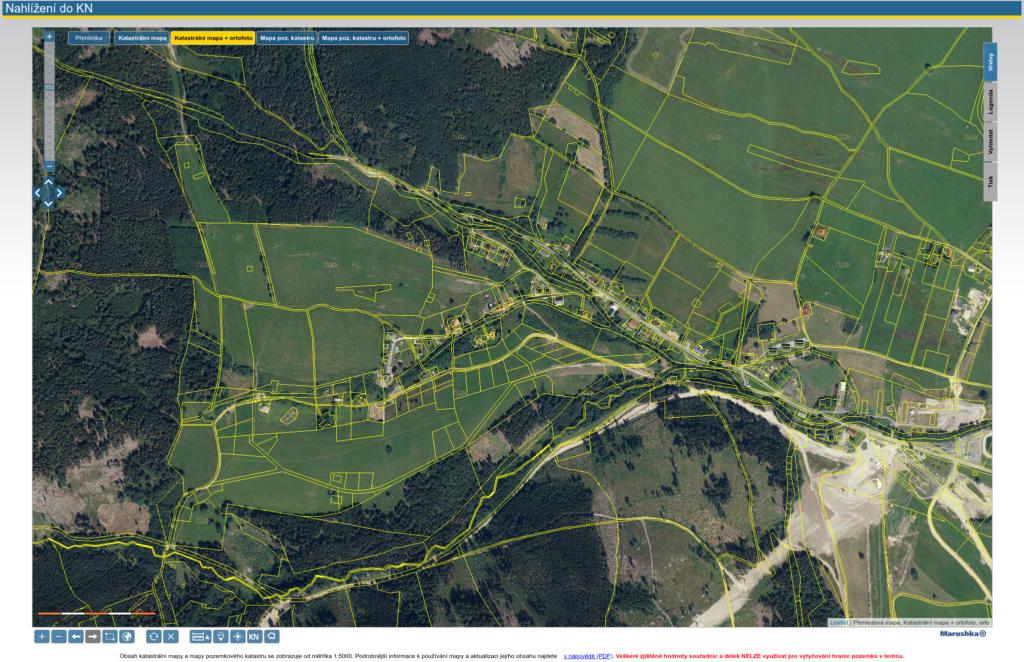This screenshot has height=662, width=1024.
Task: Go to next map view with right arrow
Action: point(92,636)
